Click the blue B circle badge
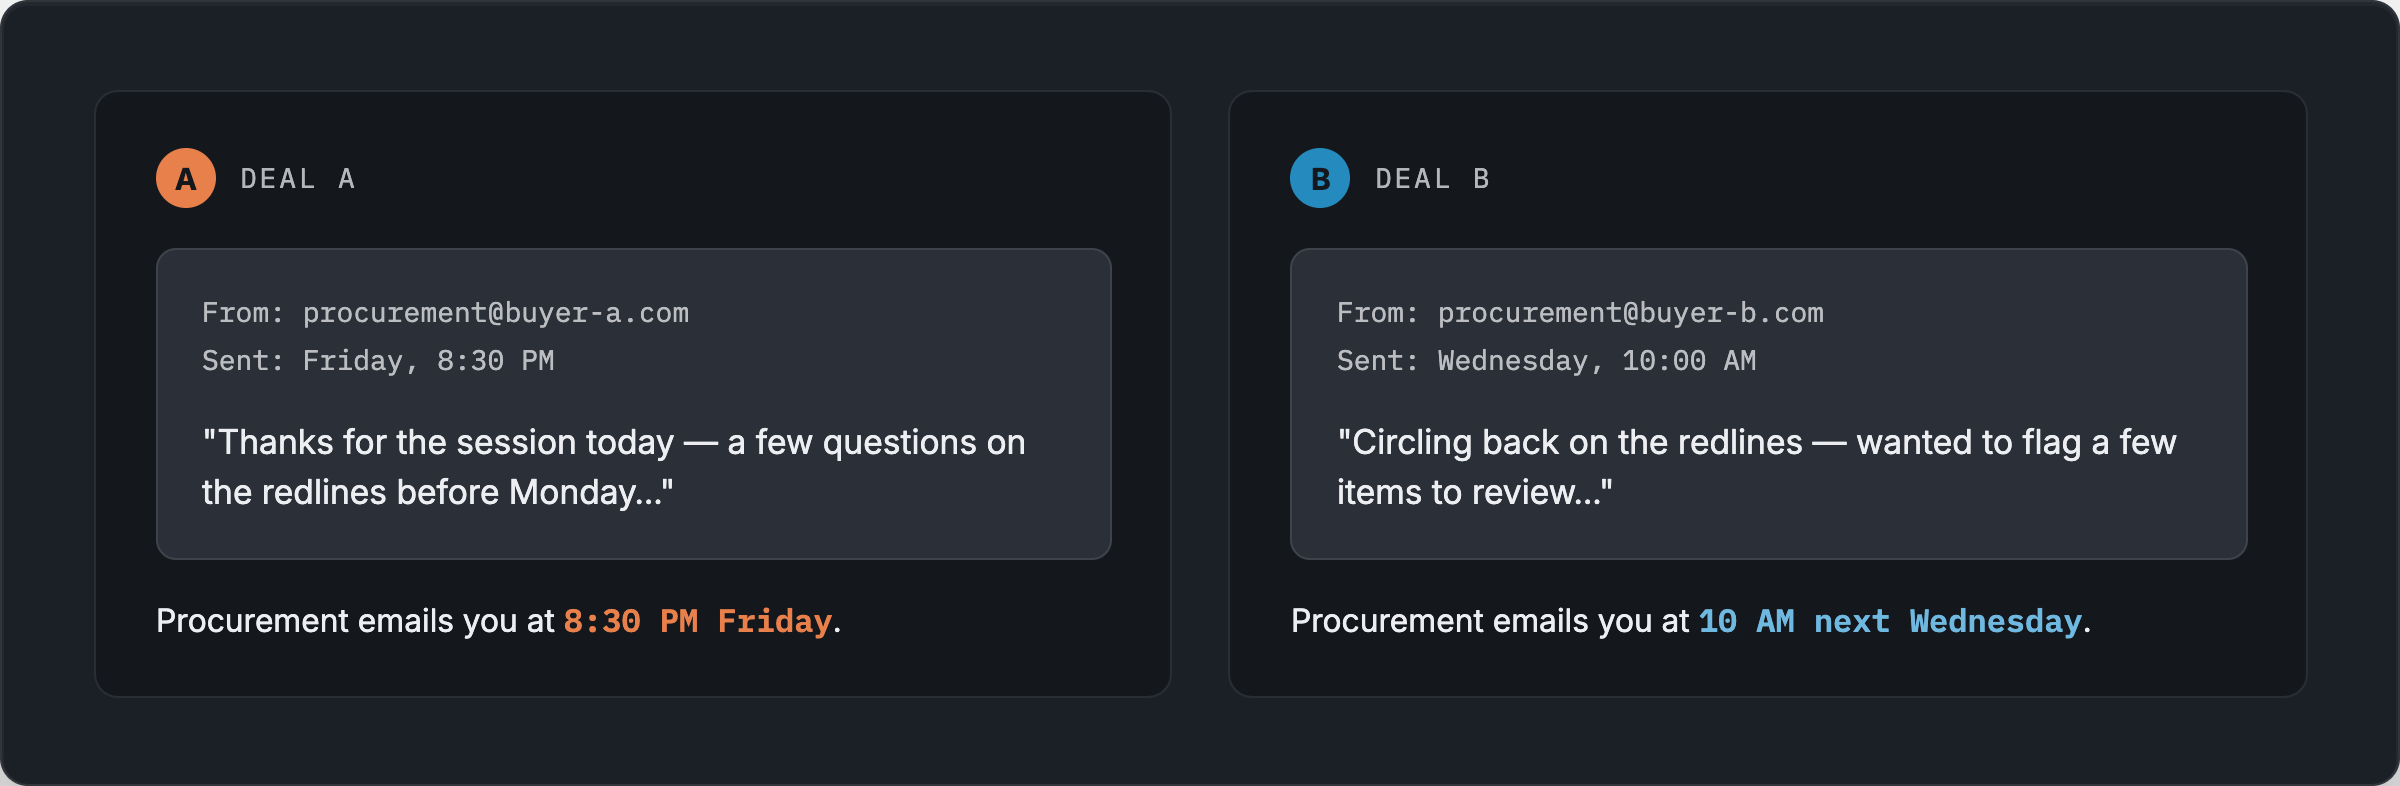Viewport: 2400px width, 786px height. coord(1320,178)
